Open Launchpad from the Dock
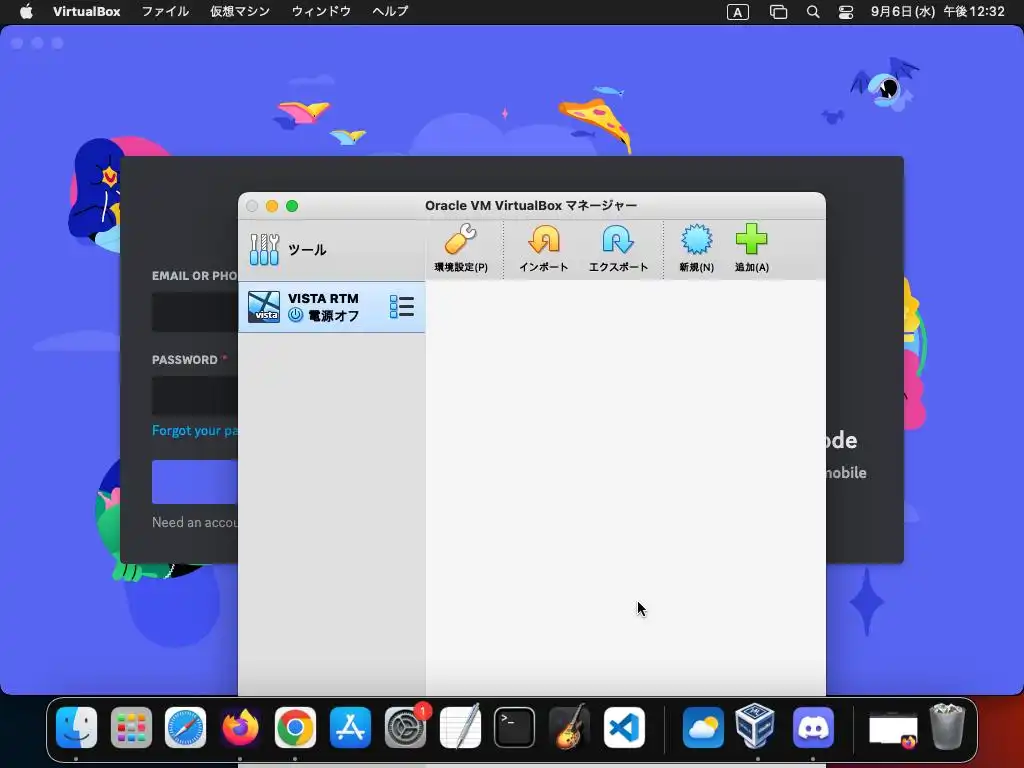This screenshot has width=1024, height=768. 131,727
